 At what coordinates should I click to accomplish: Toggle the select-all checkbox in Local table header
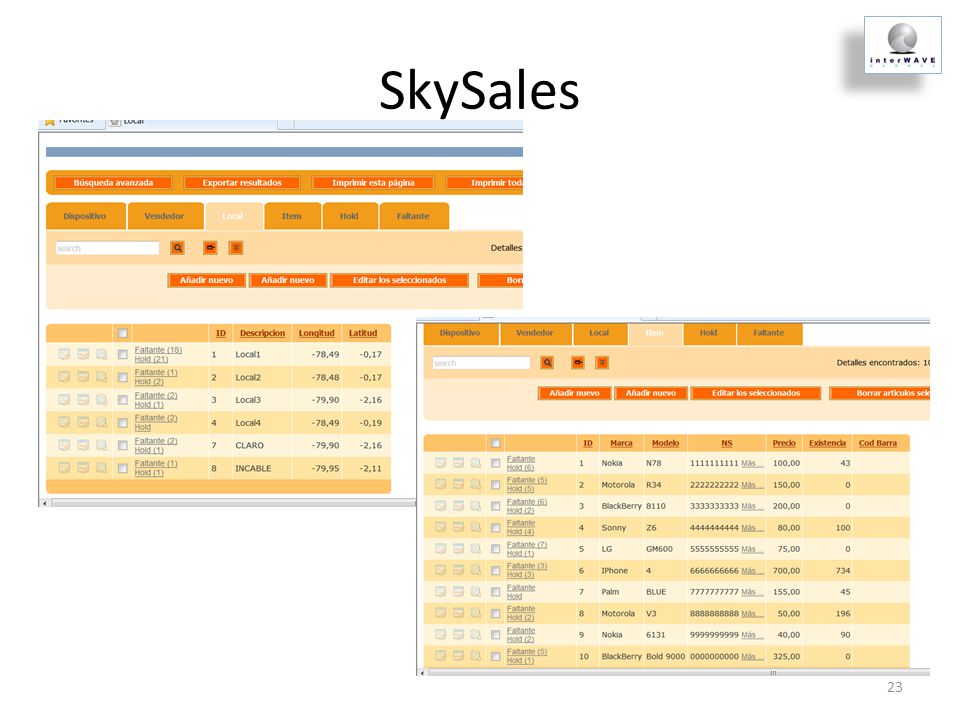122,333
